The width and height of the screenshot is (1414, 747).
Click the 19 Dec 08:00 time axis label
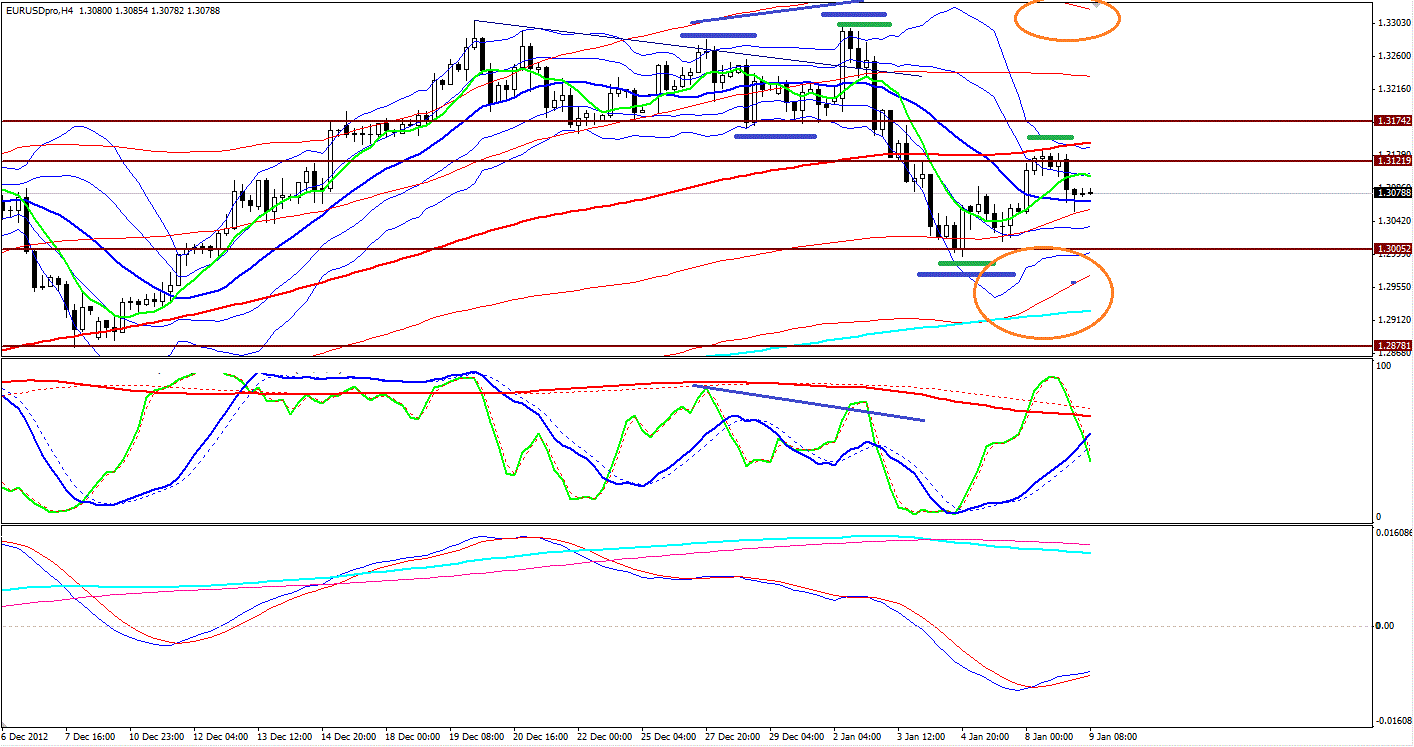pos(475,737)
